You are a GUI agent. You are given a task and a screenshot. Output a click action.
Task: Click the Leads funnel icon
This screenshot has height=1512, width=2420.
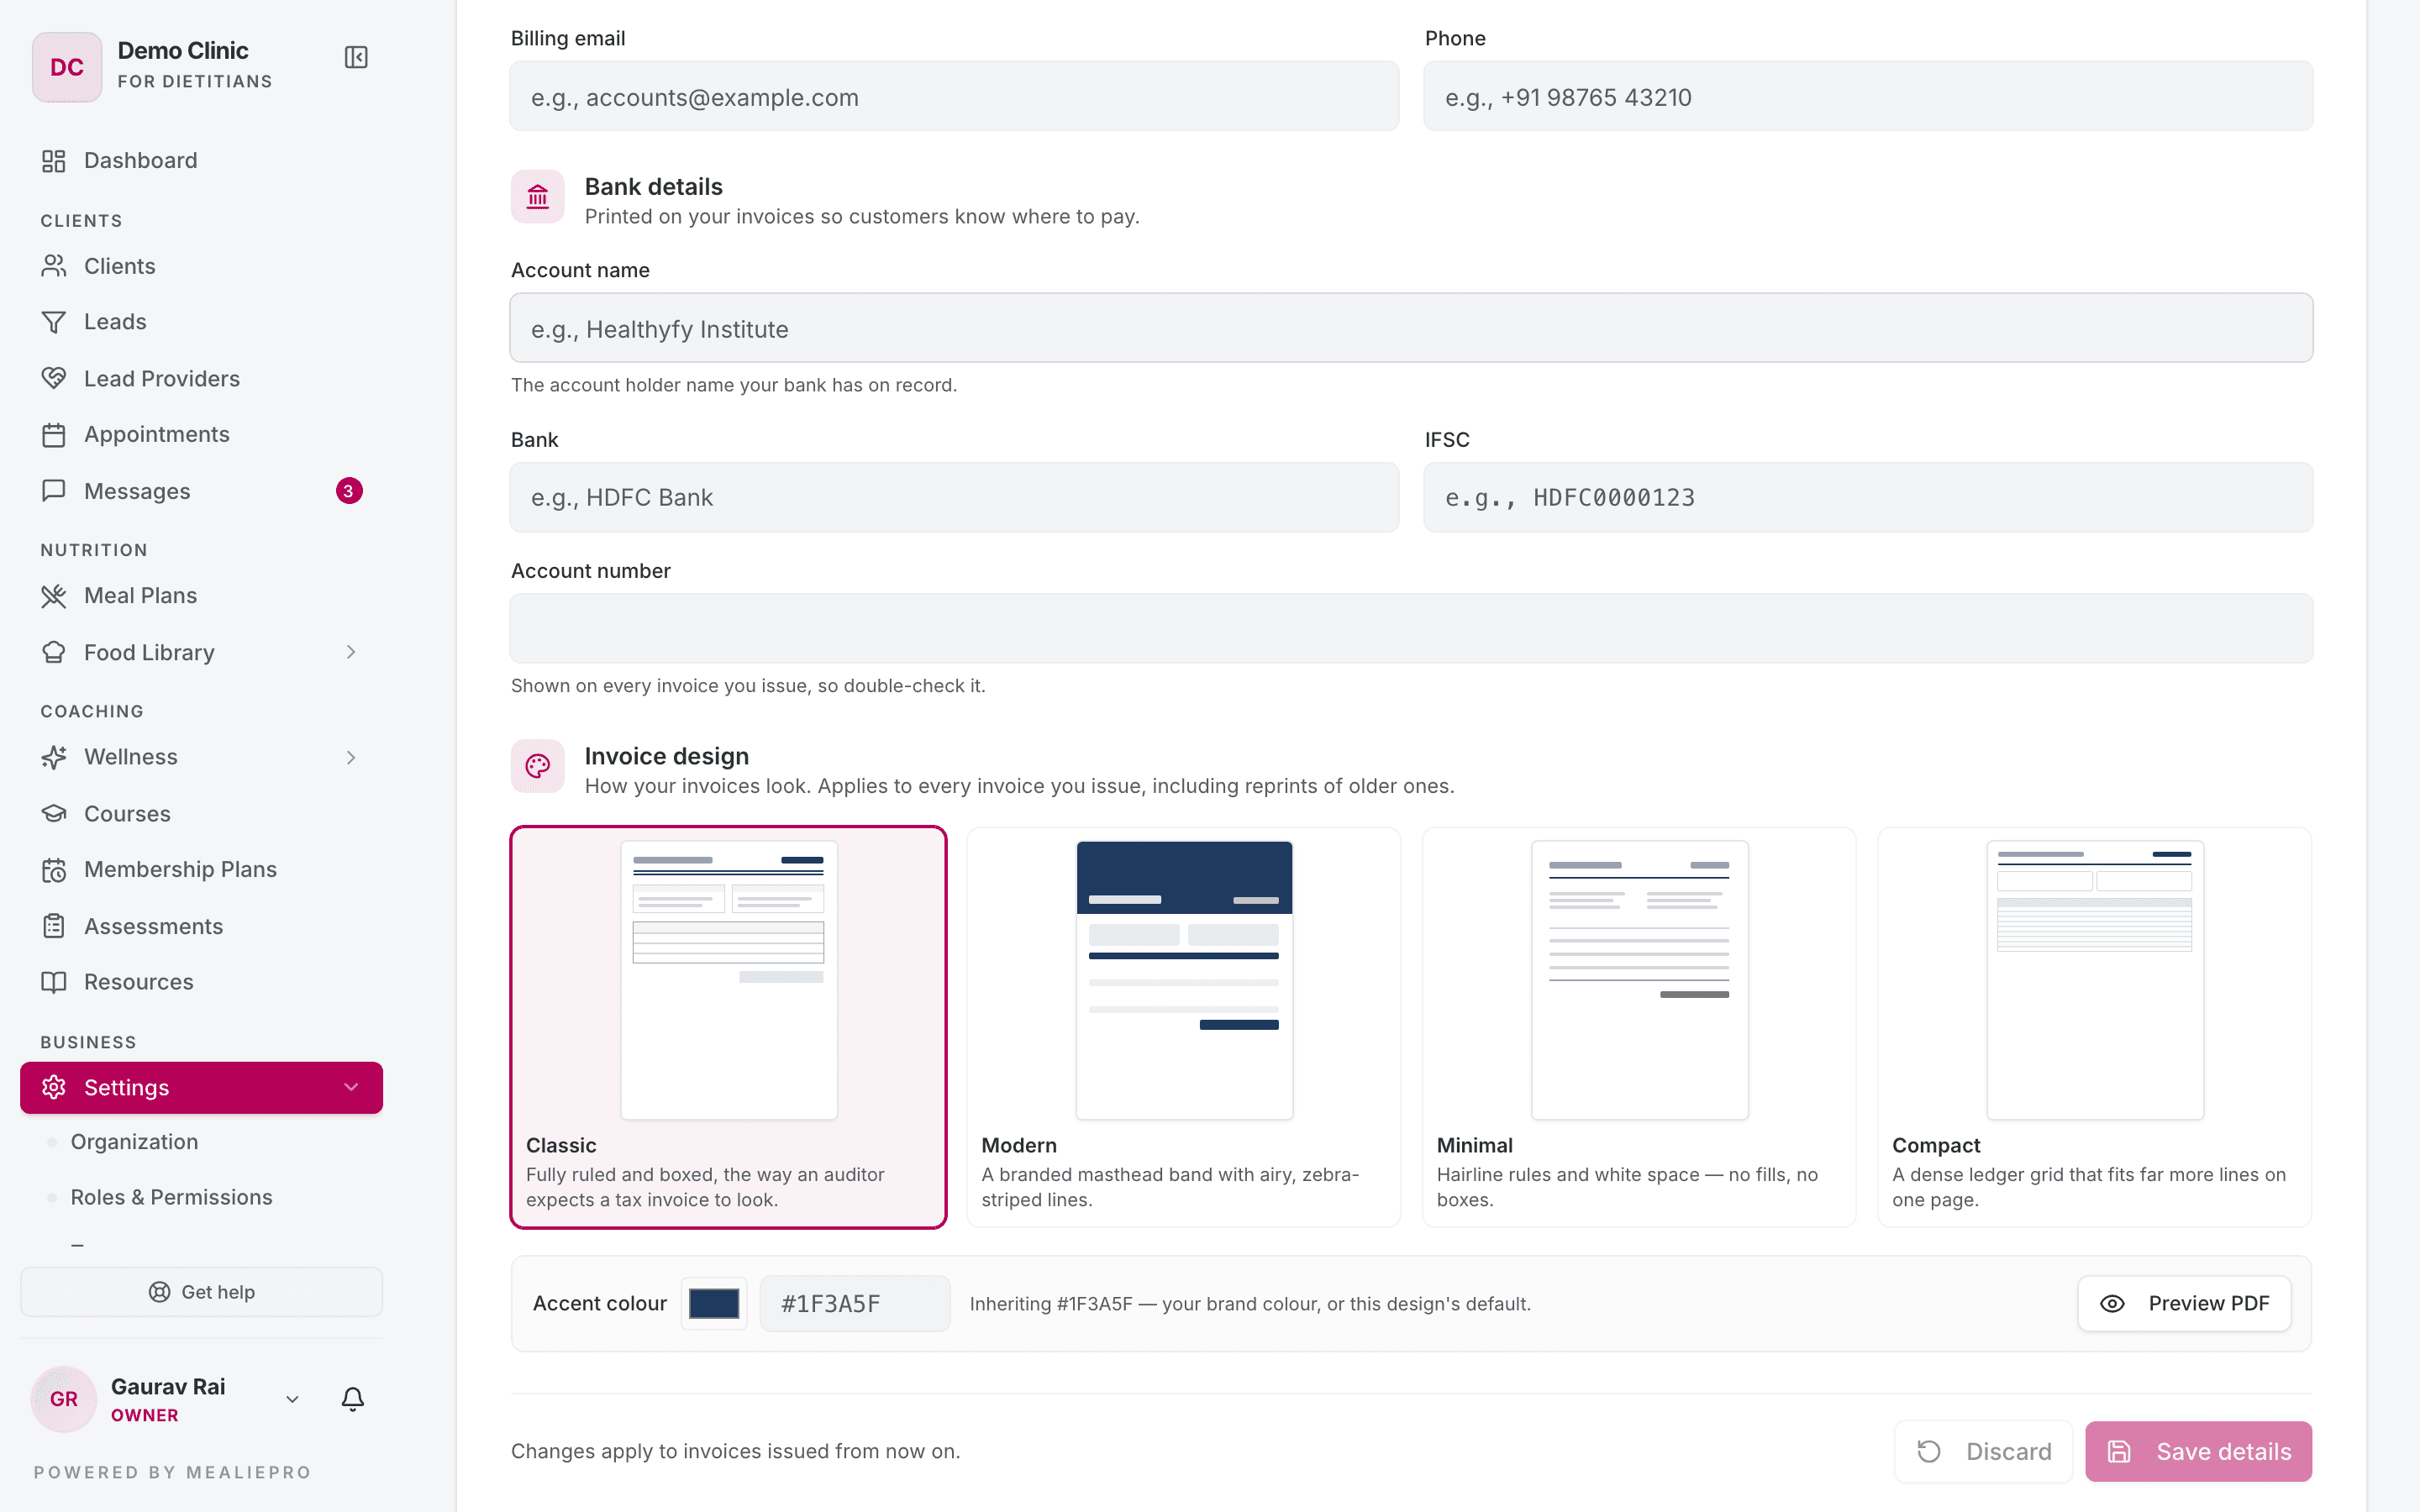(x=54, y=322)
